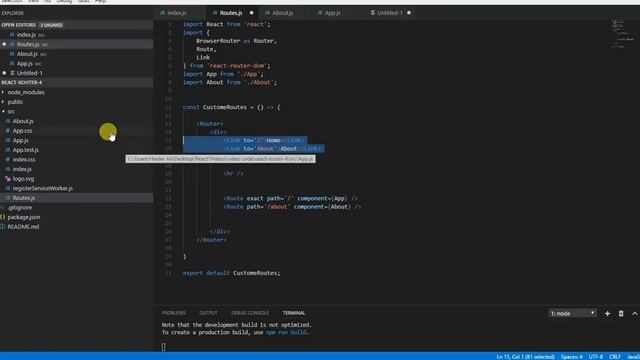Image resolution: width=640 pixels, height=360 pixels.
Task: Click the JS icon beside registerServiceWorker.js
Action: pyautogui.click(x=8, y=189)
